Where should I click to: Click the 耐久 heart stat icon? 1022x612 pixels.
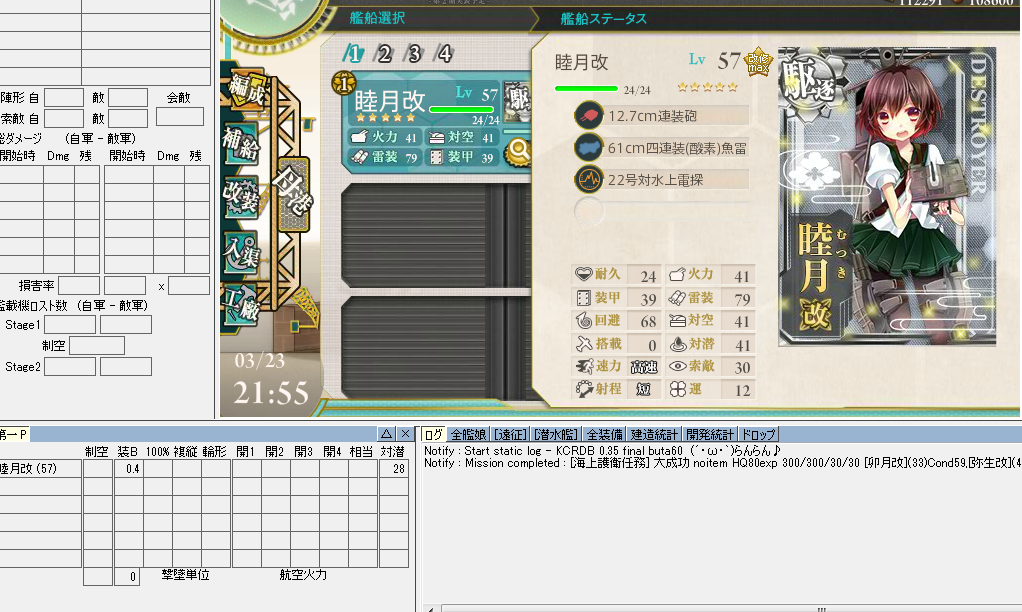[x=583, y=274]
